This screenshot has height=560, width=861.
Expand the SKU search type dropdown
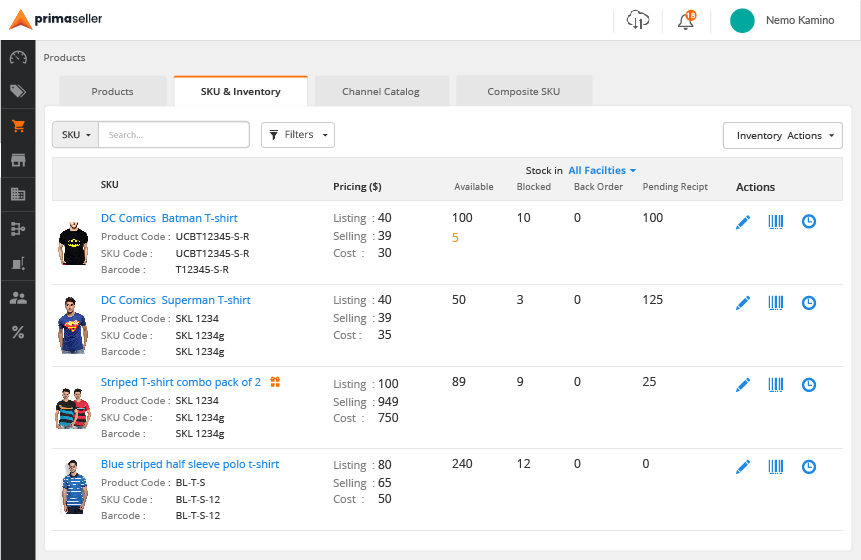[x=76, y=135]
